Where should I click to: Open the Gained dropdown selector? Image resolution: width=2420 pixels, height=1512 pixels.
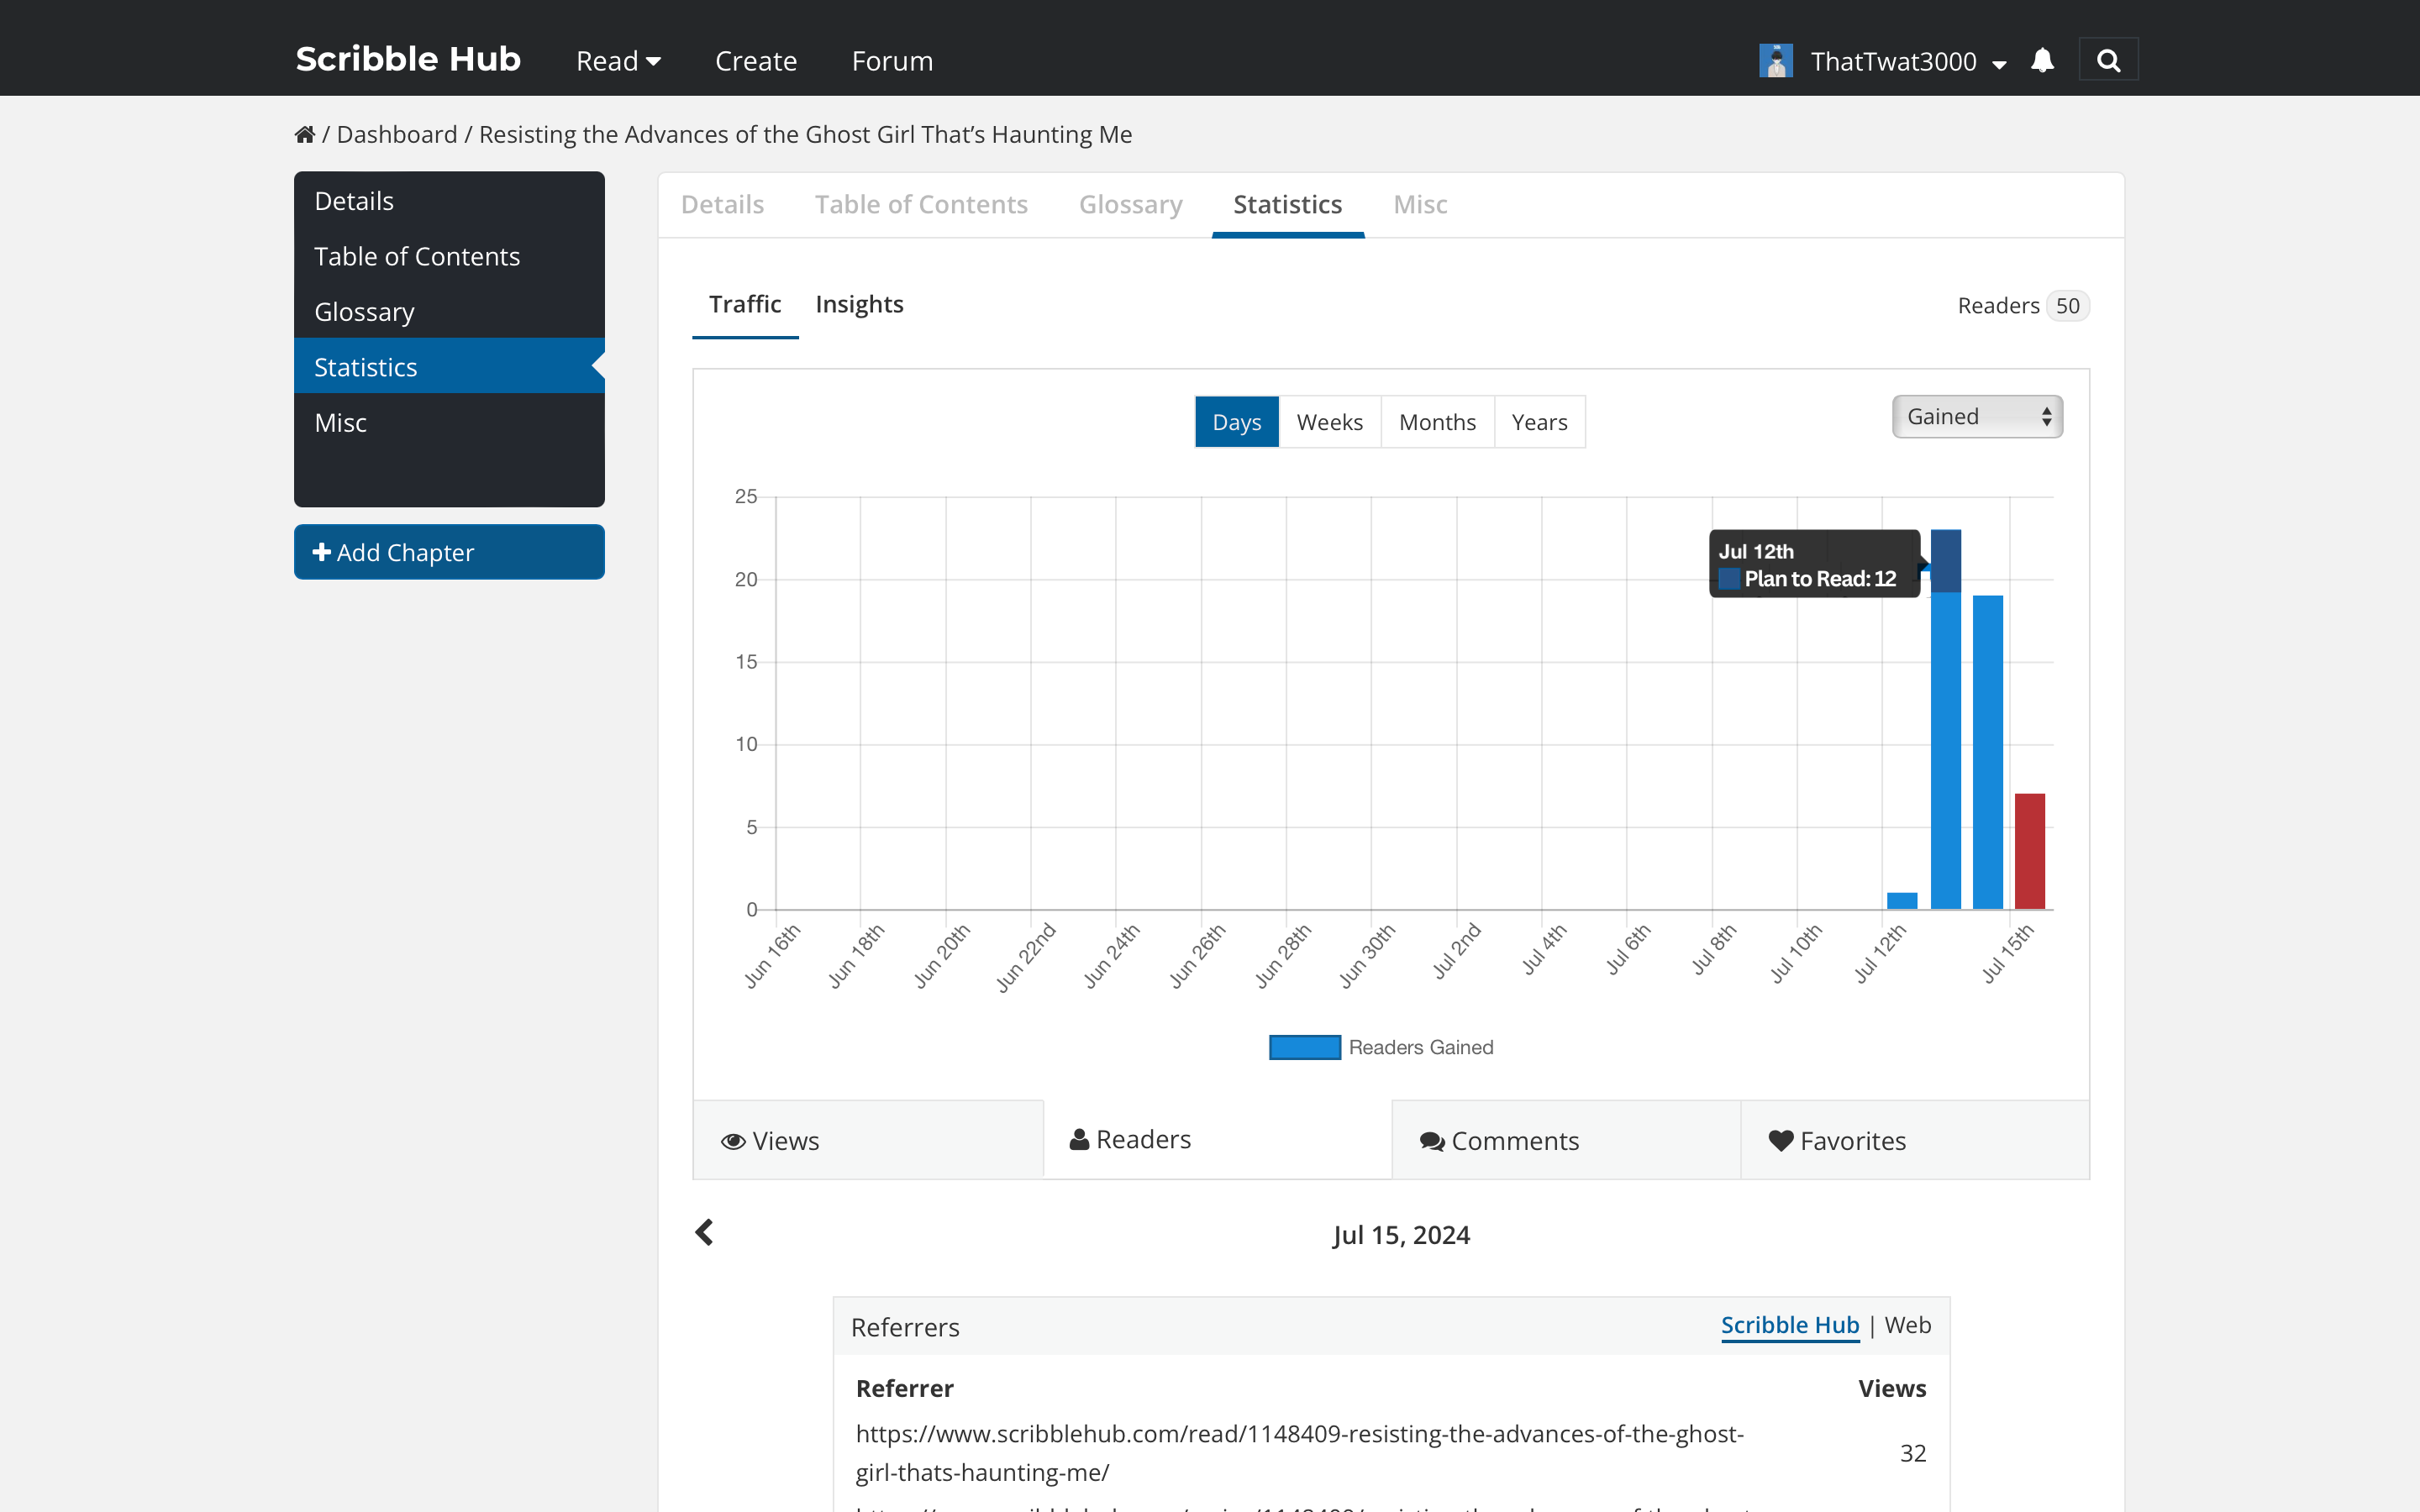click(x=1976, y=417)
